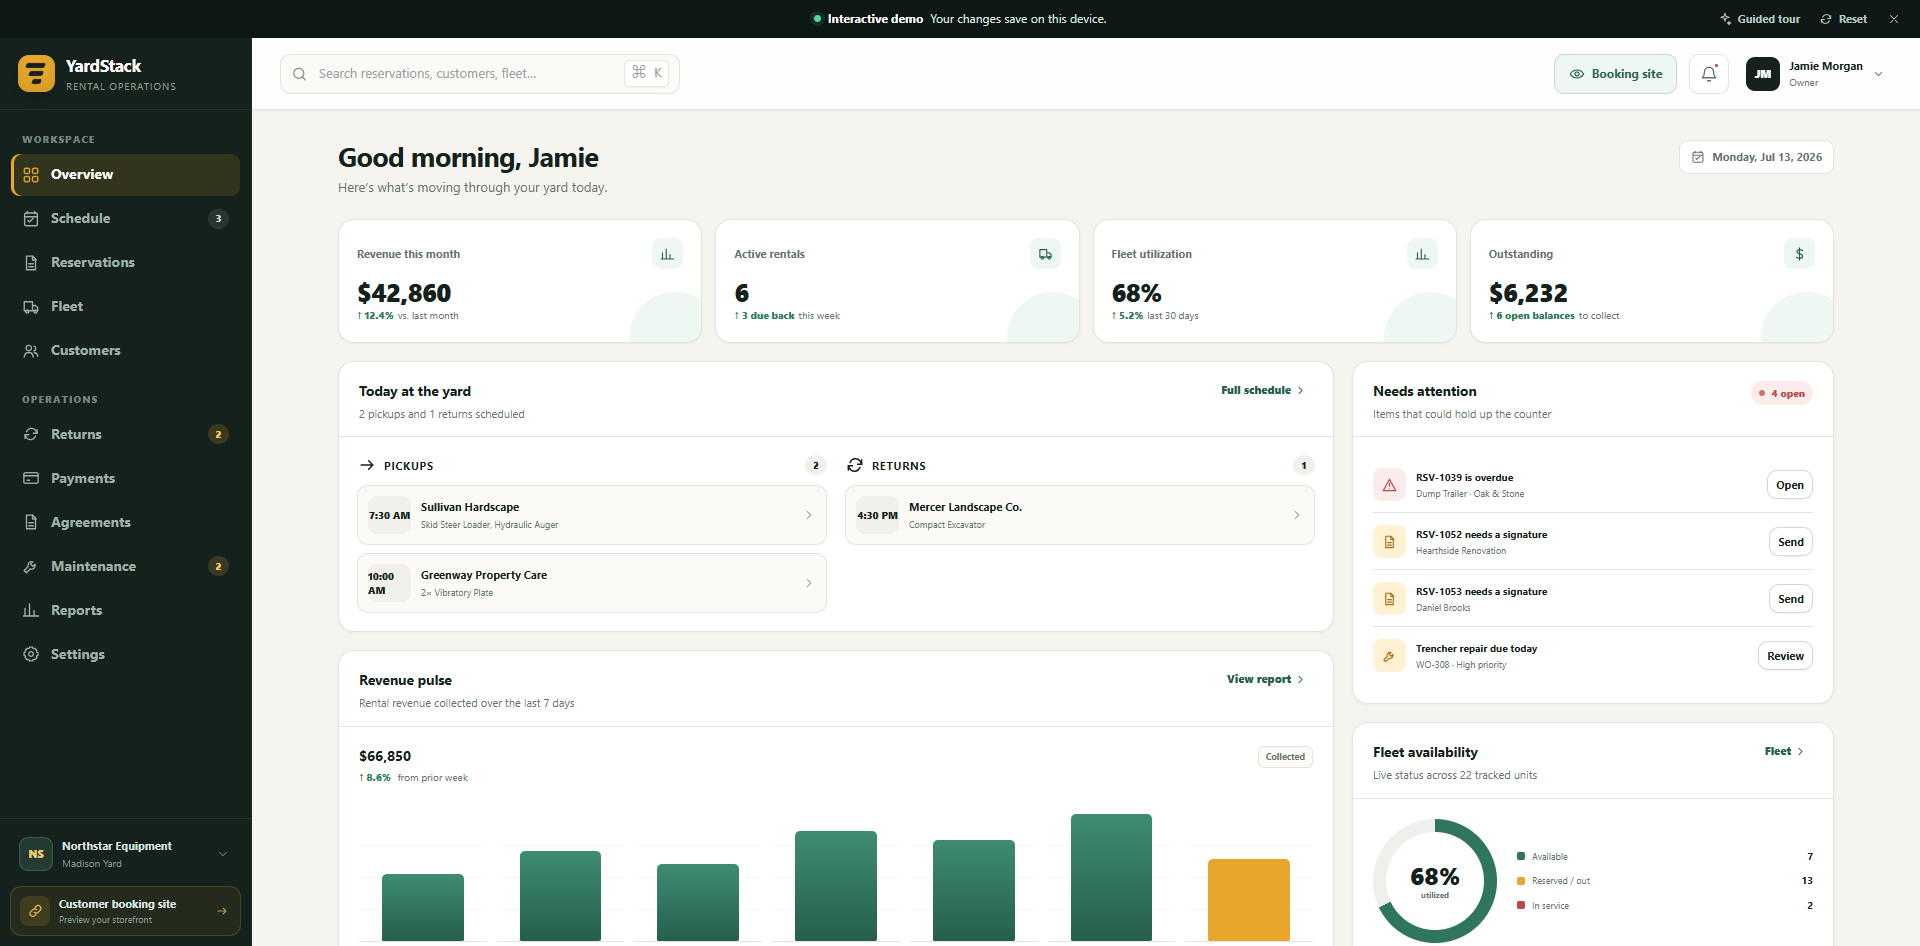Go to Schedule in the sidebar
Image resolution: width=1920 pixels, height=946 pixels.
126,218
